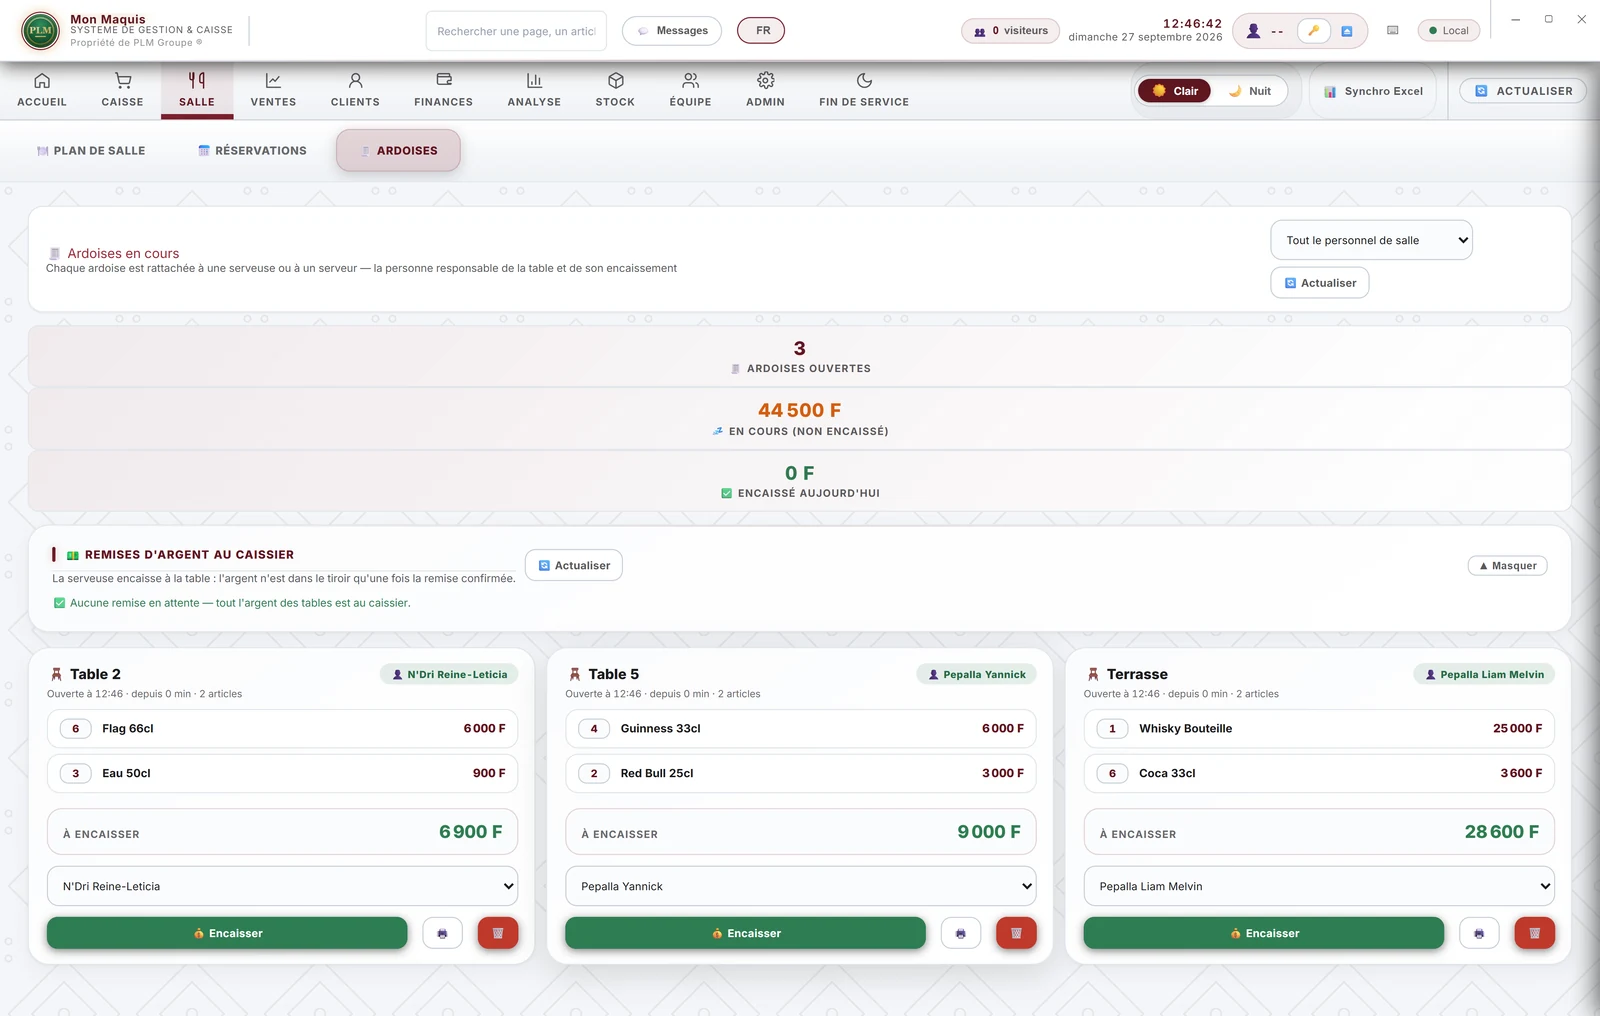Click Encaisser for Table 5
Image resolution: width=1600 pixels, height=1016 pixels.
(745, 933)
